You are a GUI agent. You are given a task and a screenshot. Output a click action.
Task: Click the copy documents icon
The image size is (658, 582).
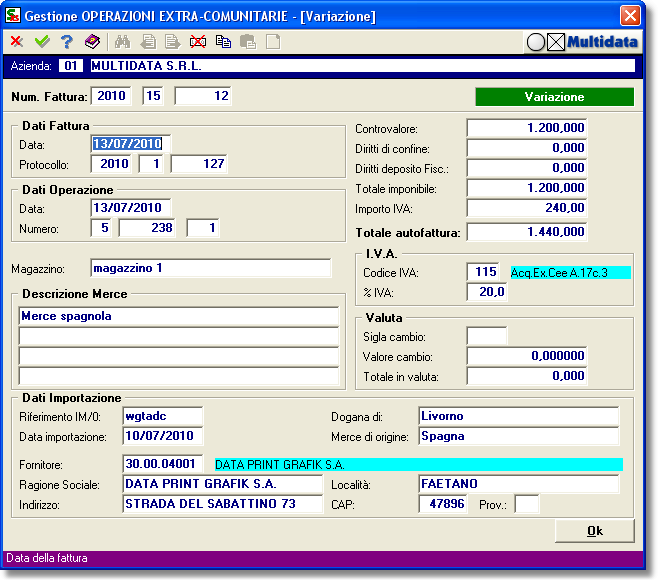coord(223,42)
